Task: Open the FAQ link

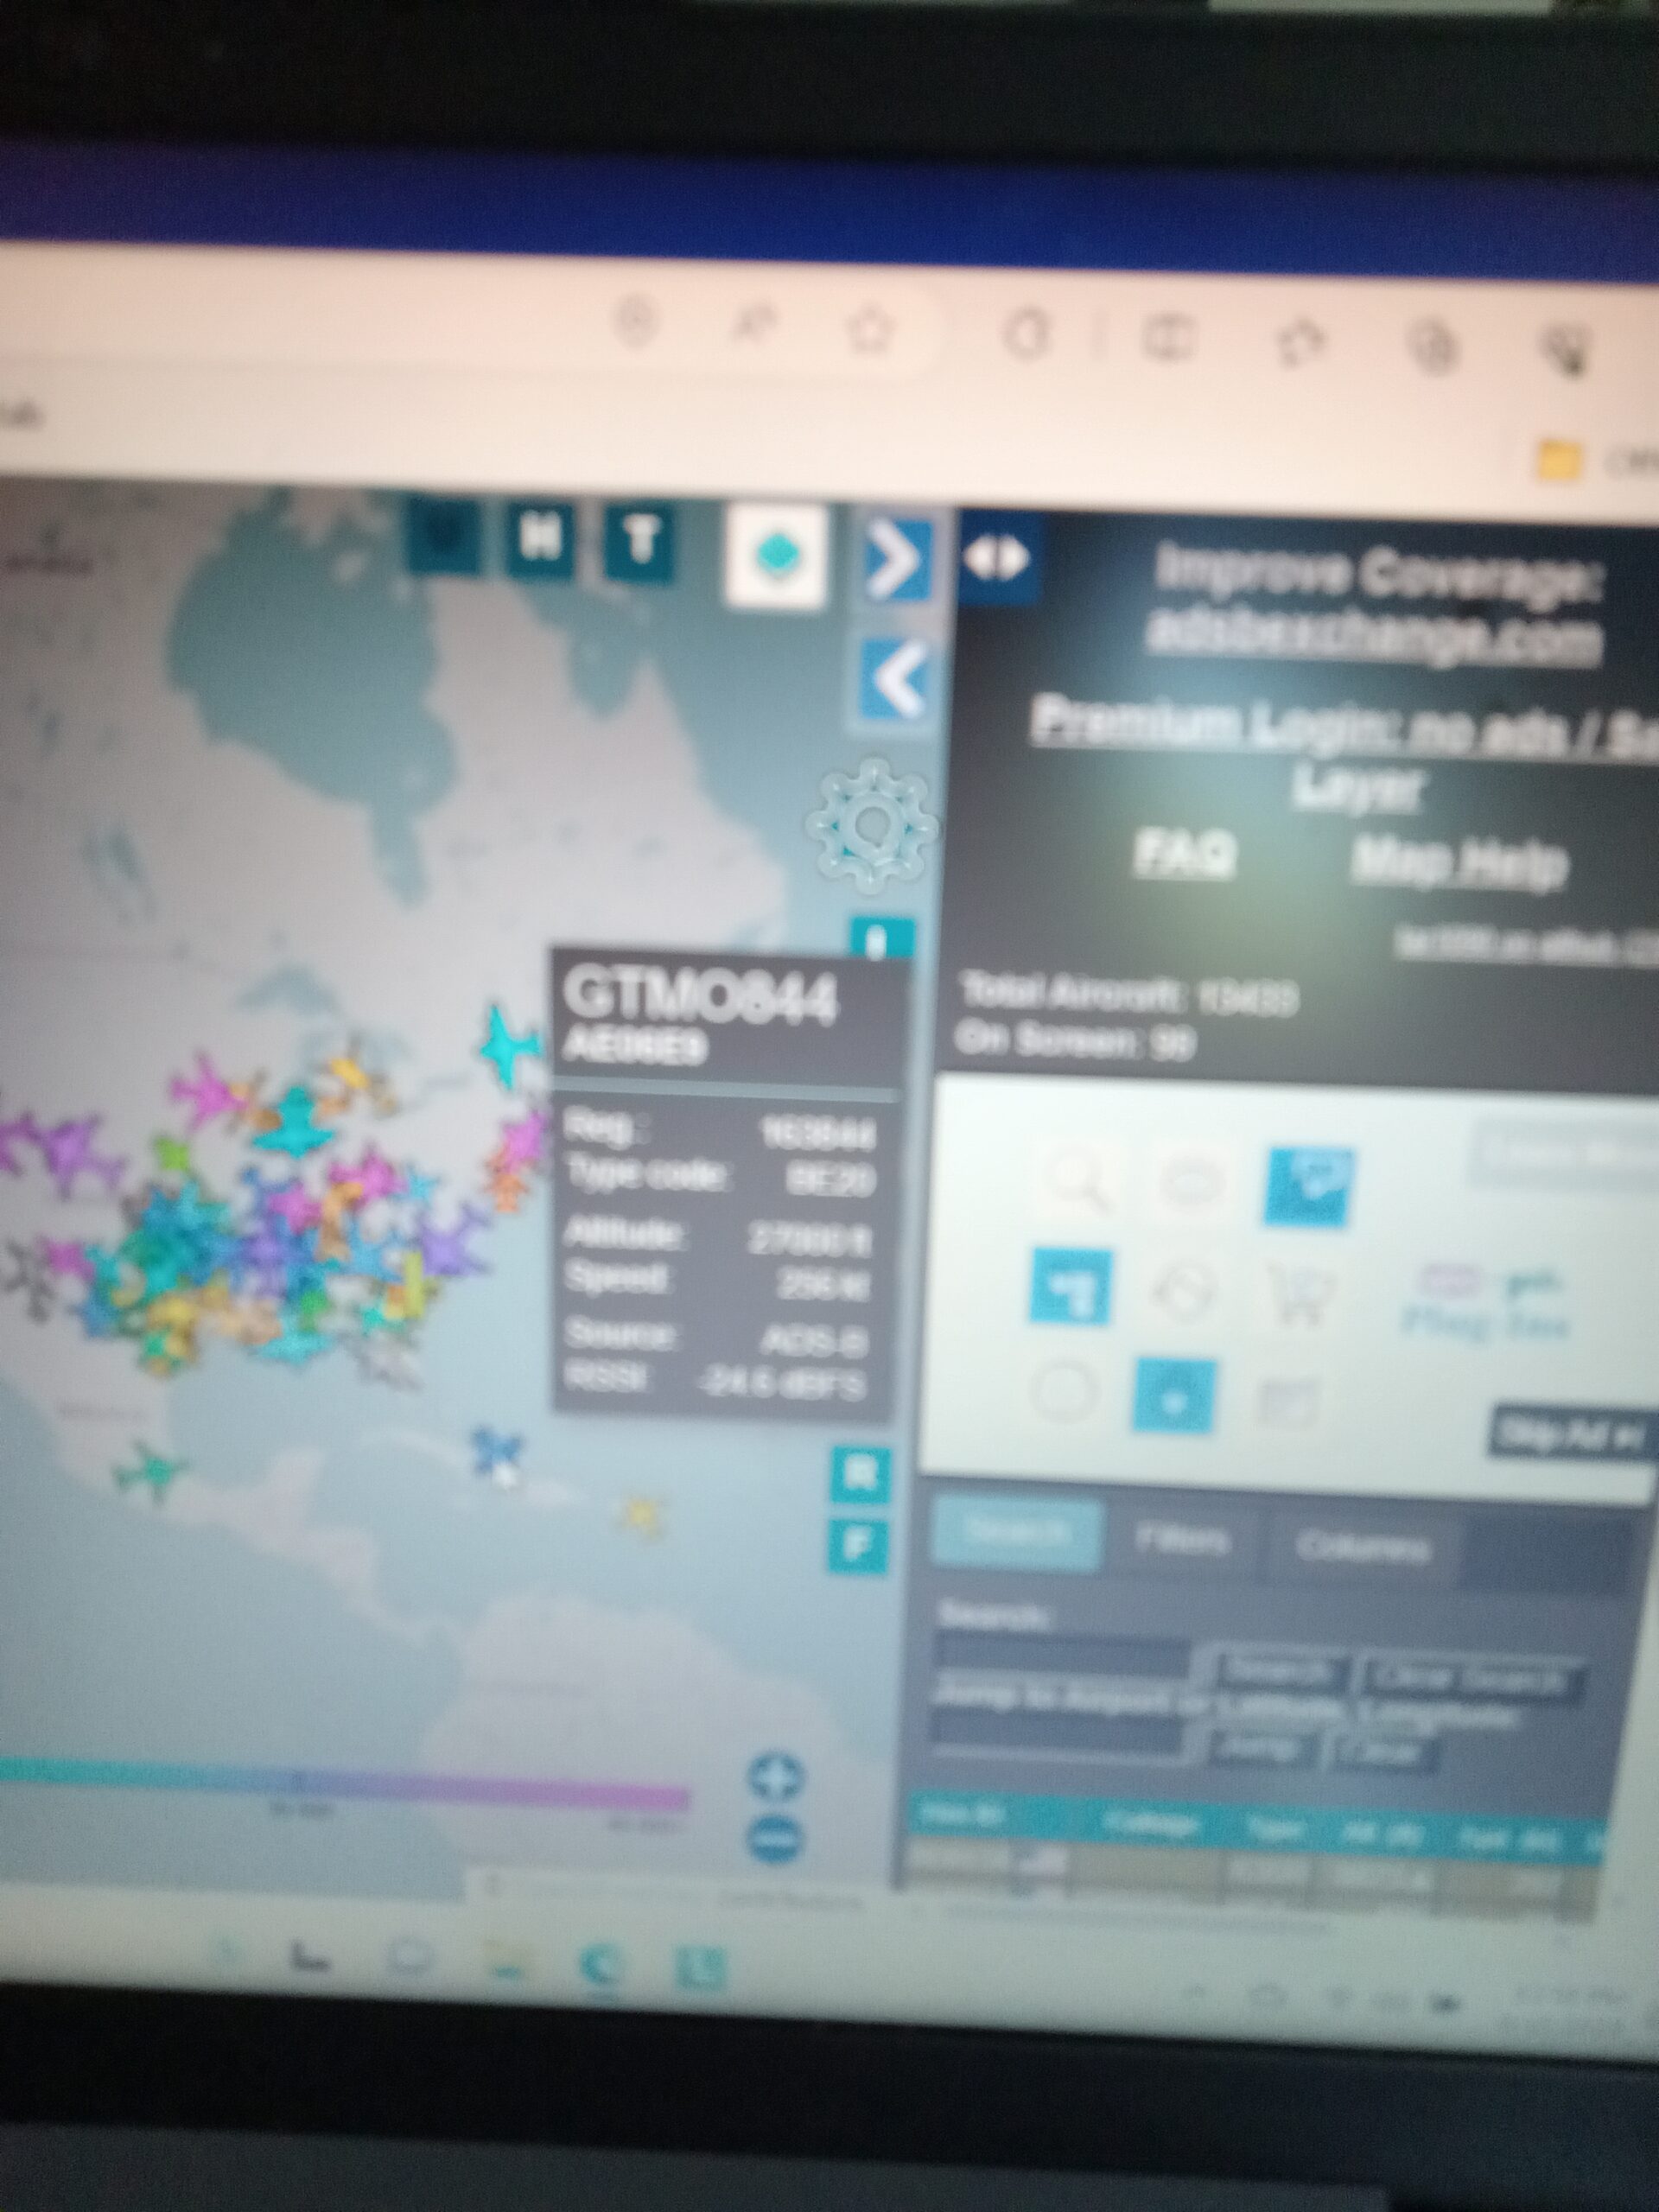Action: click(x=1185, y=853)
